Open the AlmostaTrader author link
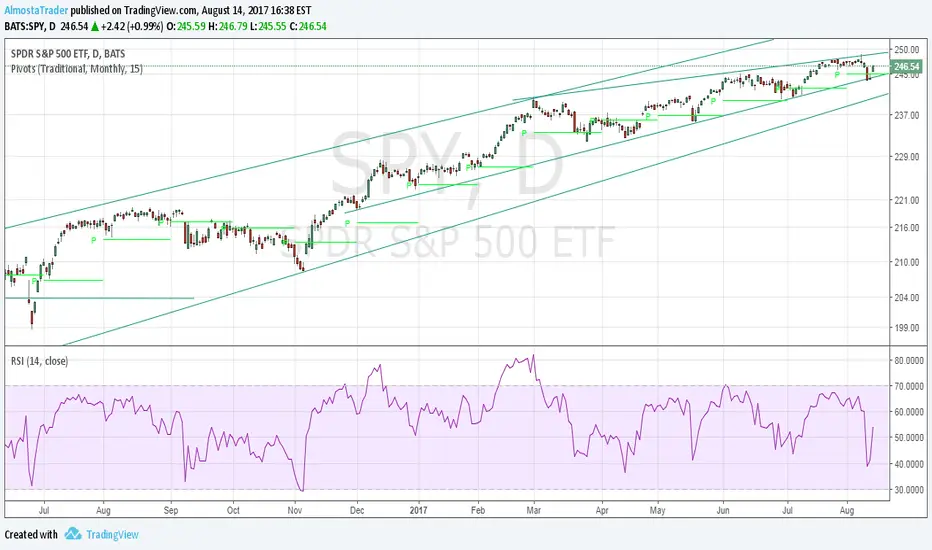 click(x=36, y=10)
